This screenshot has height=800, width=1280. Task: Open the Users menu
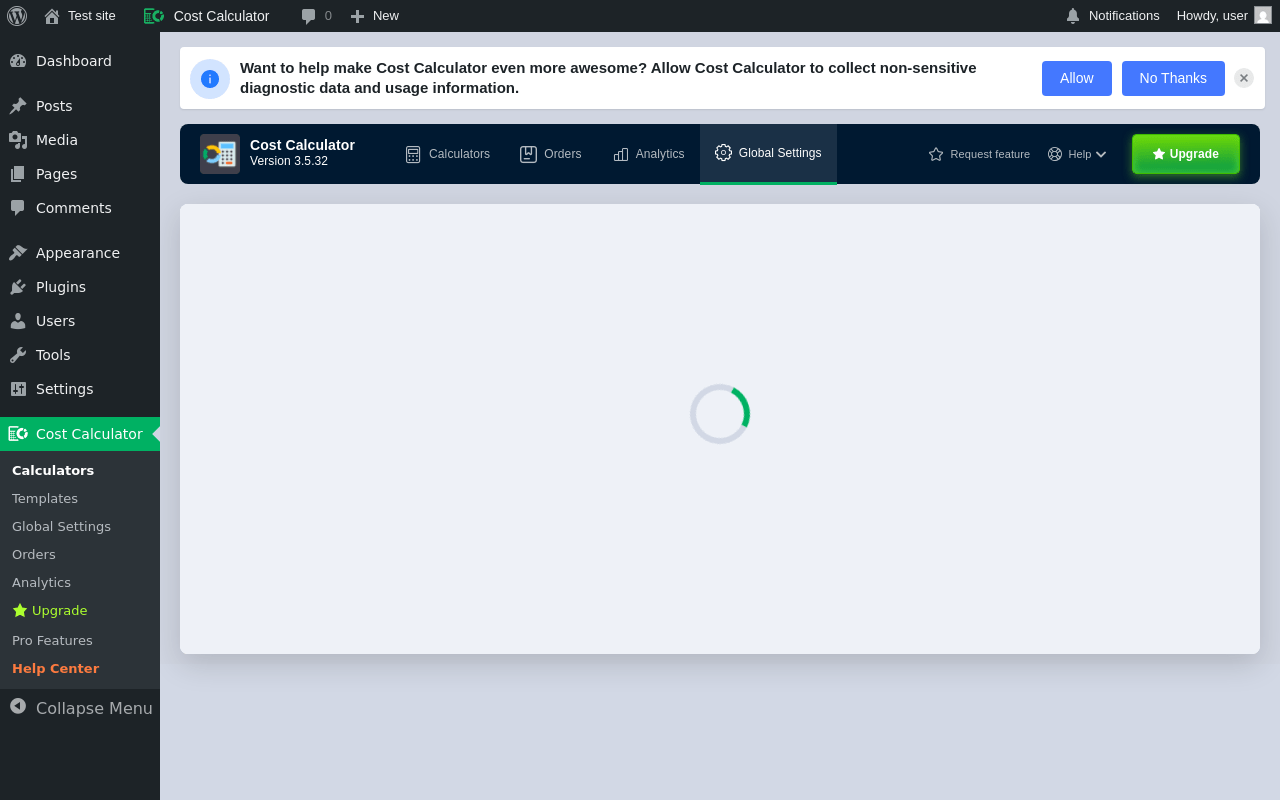coord(80,321)
